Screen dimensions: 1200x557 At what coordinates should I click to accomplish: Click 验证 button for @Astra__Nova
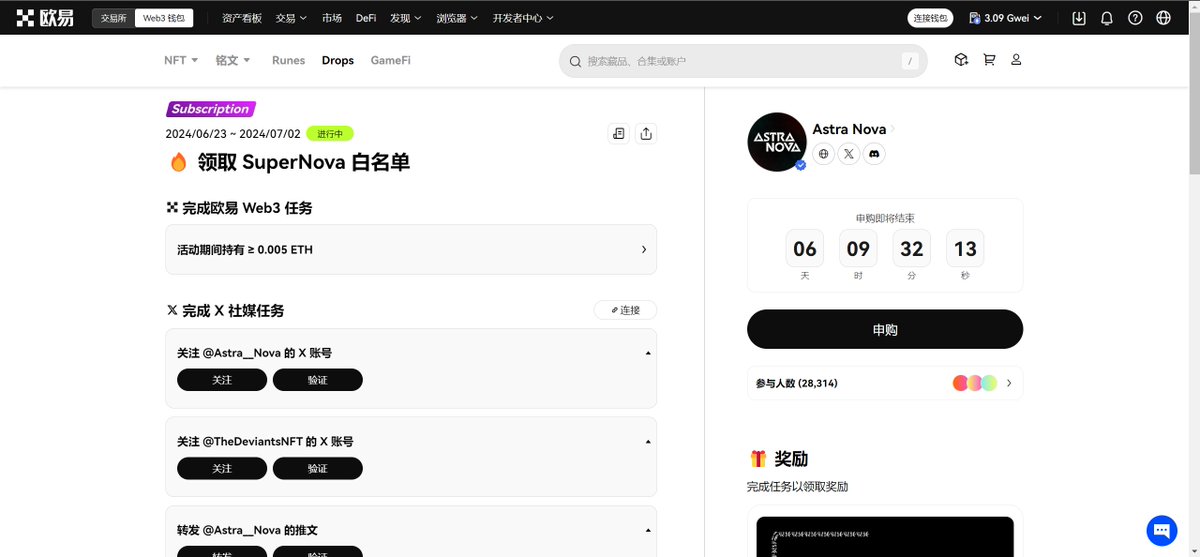coord(318,380)
